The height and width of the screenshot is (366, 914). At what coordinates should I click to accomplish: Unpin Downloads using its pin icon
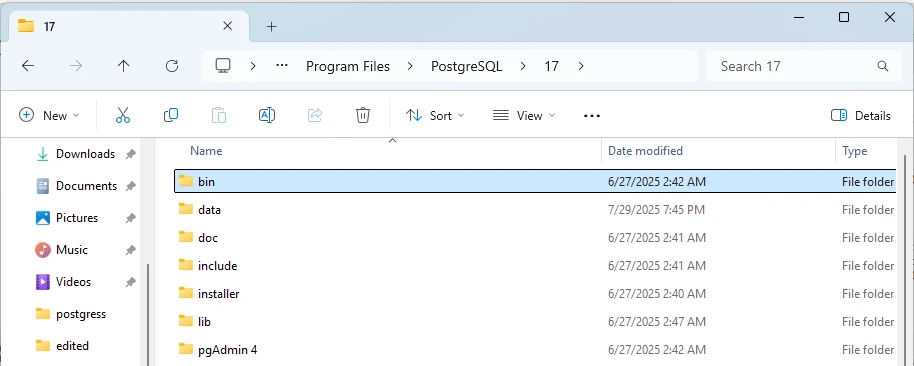(x=131, y=154)
